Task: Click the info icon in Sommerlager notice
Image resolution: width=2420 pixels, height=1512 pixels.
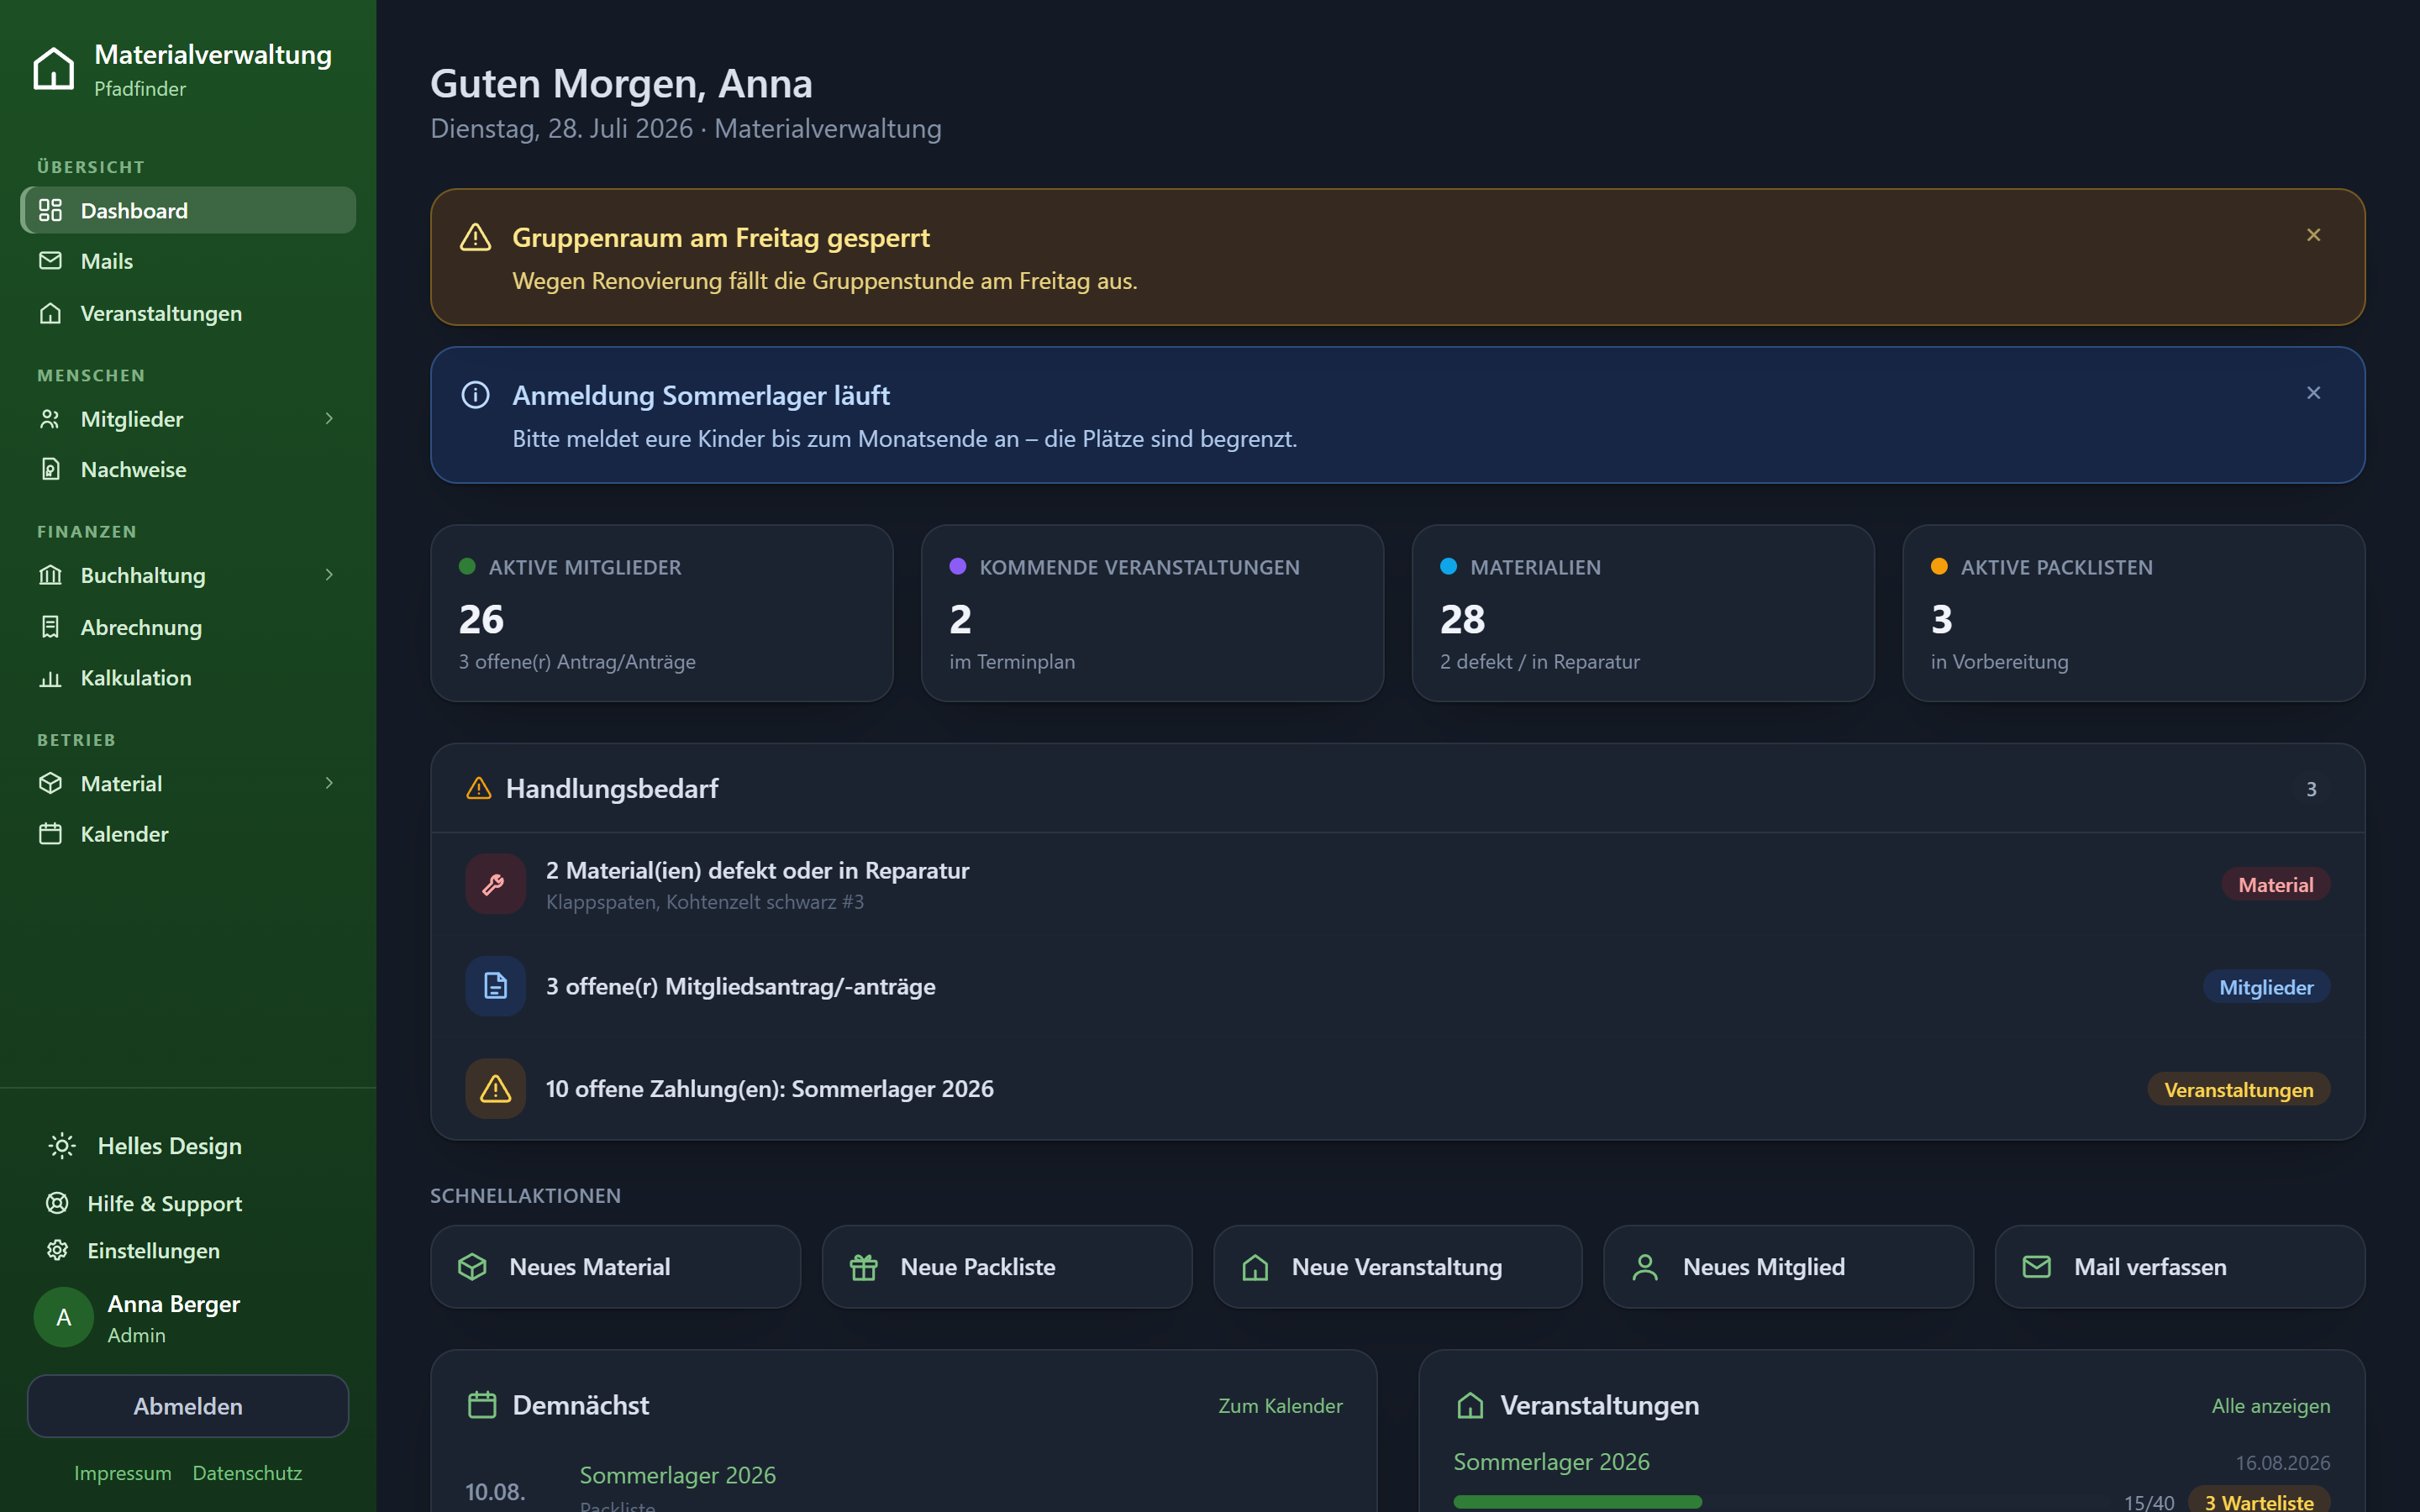Action: [x=475, y=395]
